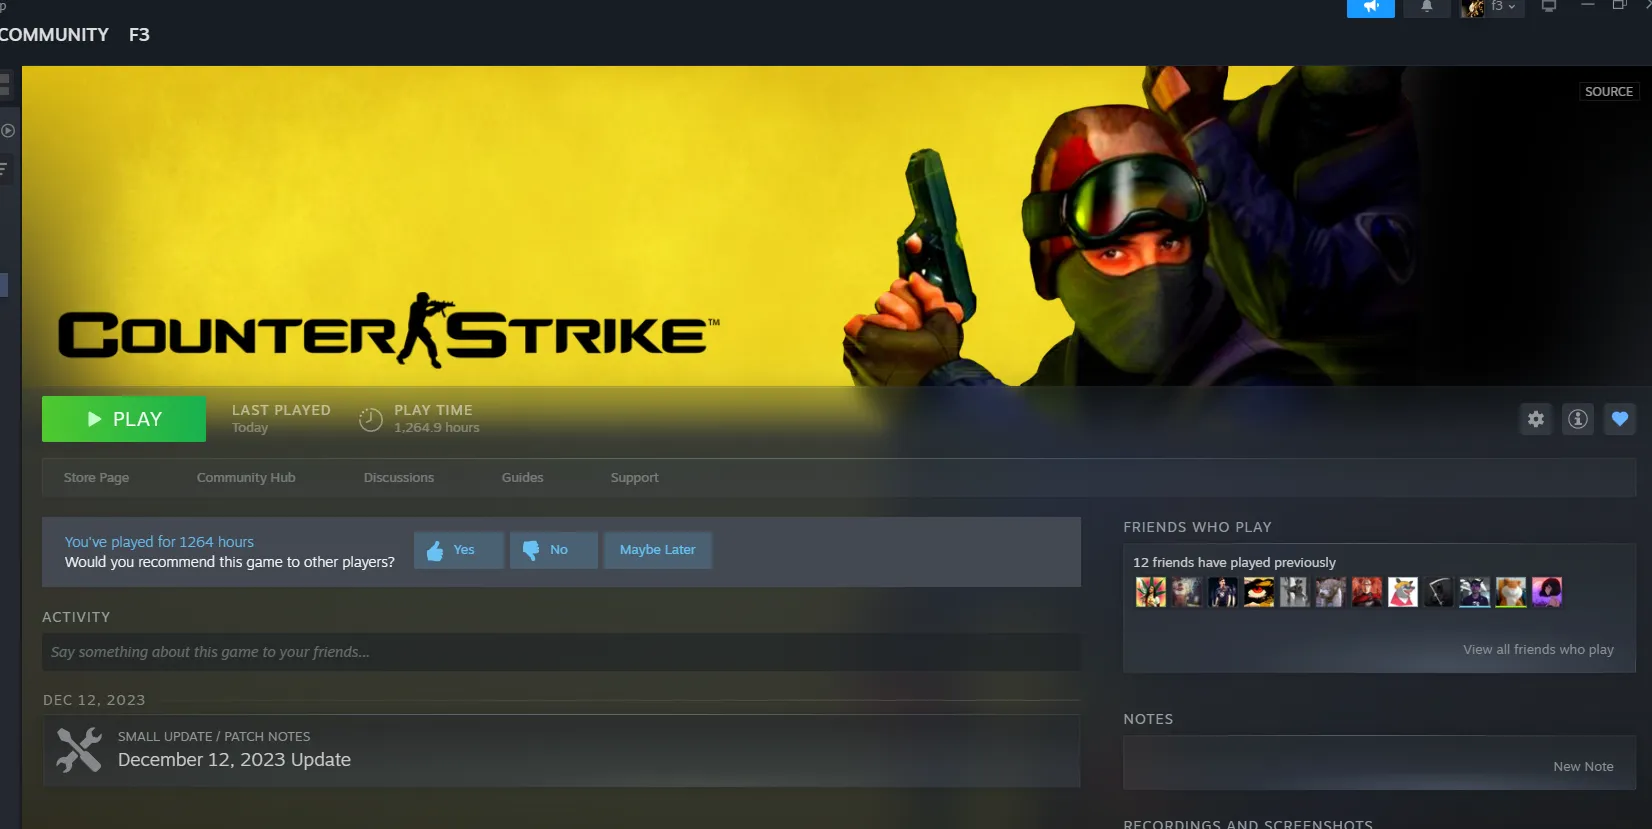Viewport: 1652px width, 829px height.
Task: Click the 'SMALL UPDATE / PATCH NOTES' label
Action: click(214, 737)
